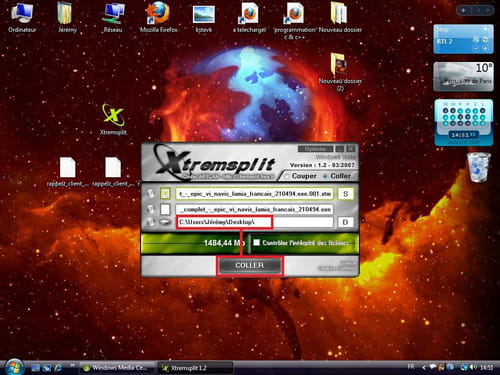
Task: Open the Options menu in Xtremsplit
Action: click(315, 149)
